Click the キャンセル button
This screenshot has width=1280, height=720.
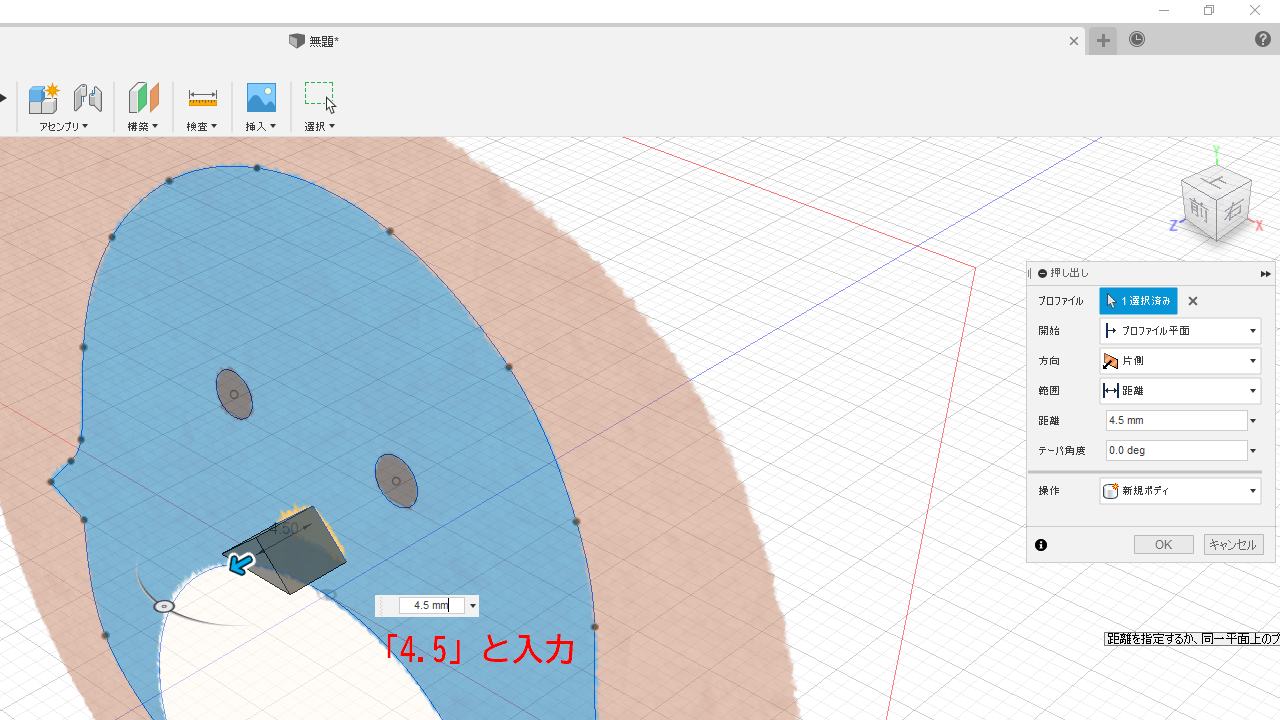(x=1233, y=545)
